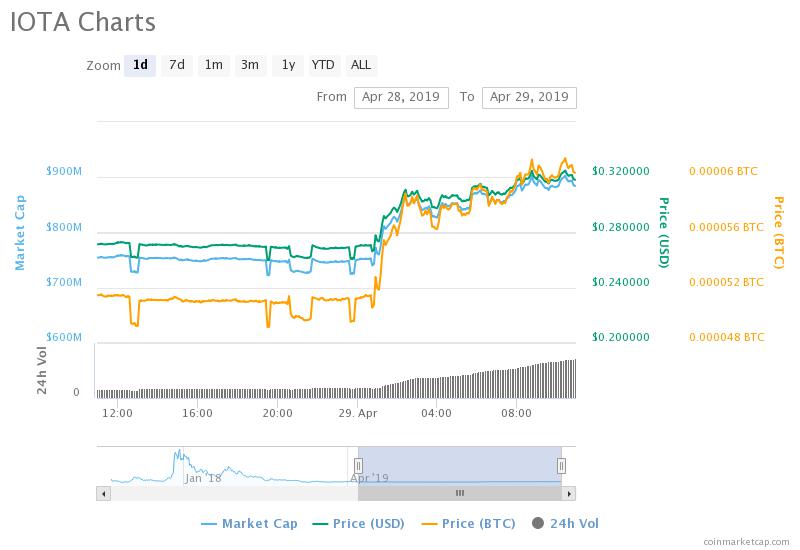Select the 3m zoom range
800x550 pixels.
pyautogui.click(x=250, y=65)
